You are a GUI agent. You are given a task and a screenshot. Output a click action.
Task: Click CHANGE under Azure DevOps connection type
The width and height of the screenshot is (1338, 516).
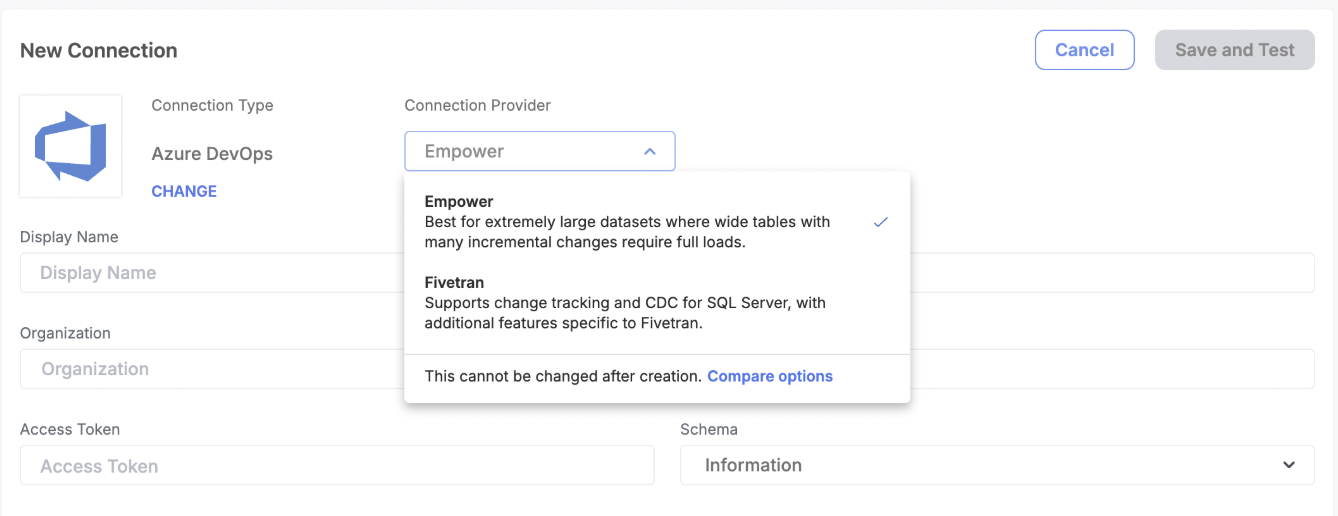(184, 191)
